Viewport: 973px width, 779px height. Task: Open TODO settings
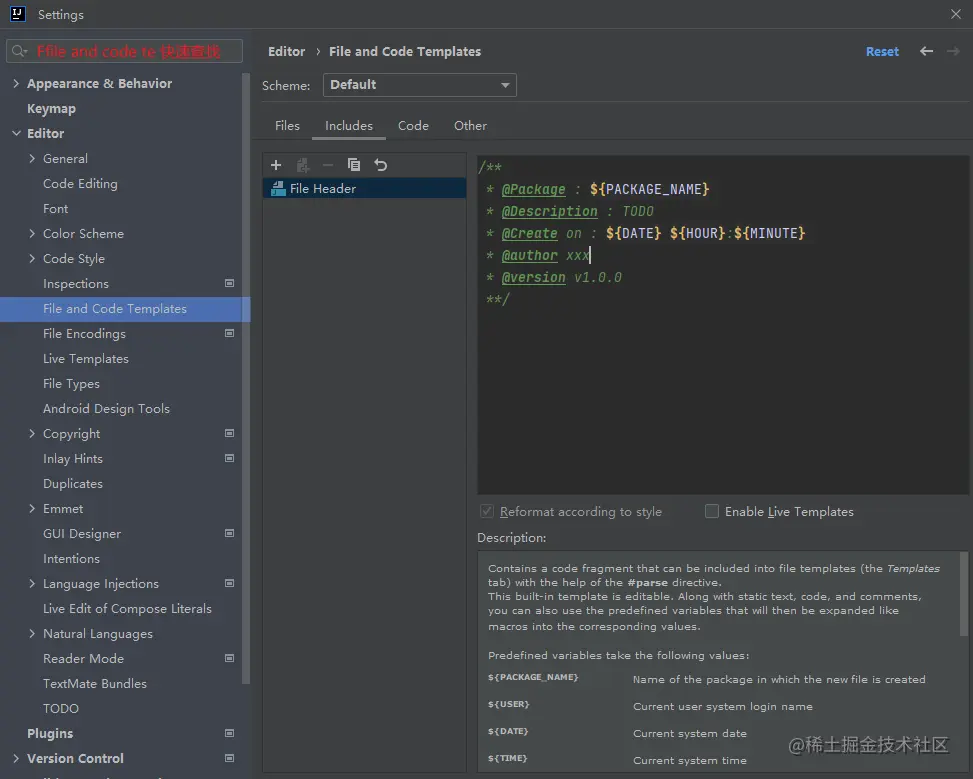tap(61, 708)
